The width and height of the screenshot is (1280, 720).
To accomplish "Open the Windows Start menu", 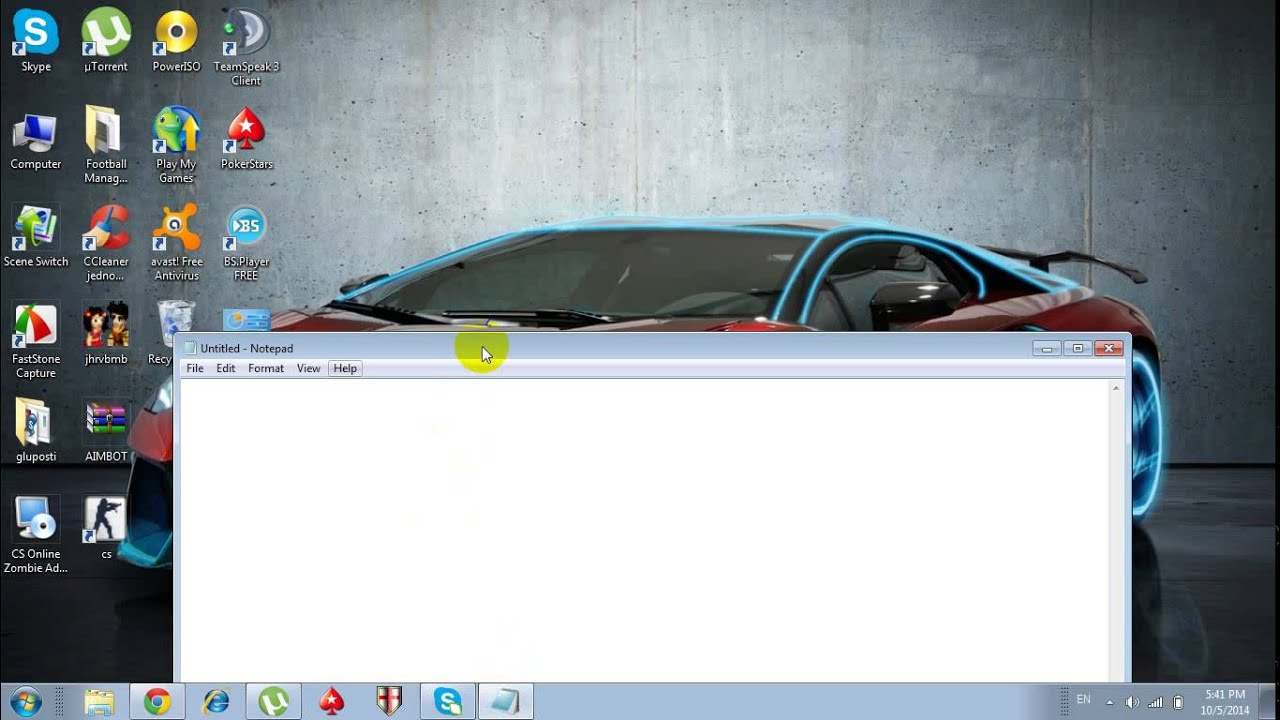I will pyautogui.click(x=26, y=702).
